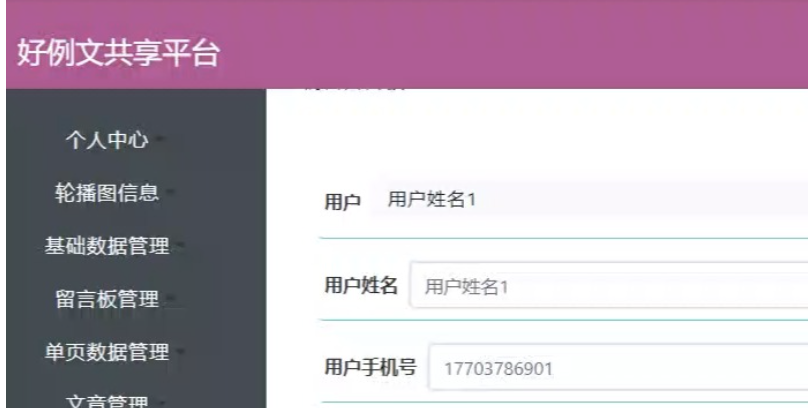The height and width of the screenshot is (408, 808).
Task: Select 轮播图信息 in the sidebar
Action: coord(107,193)
